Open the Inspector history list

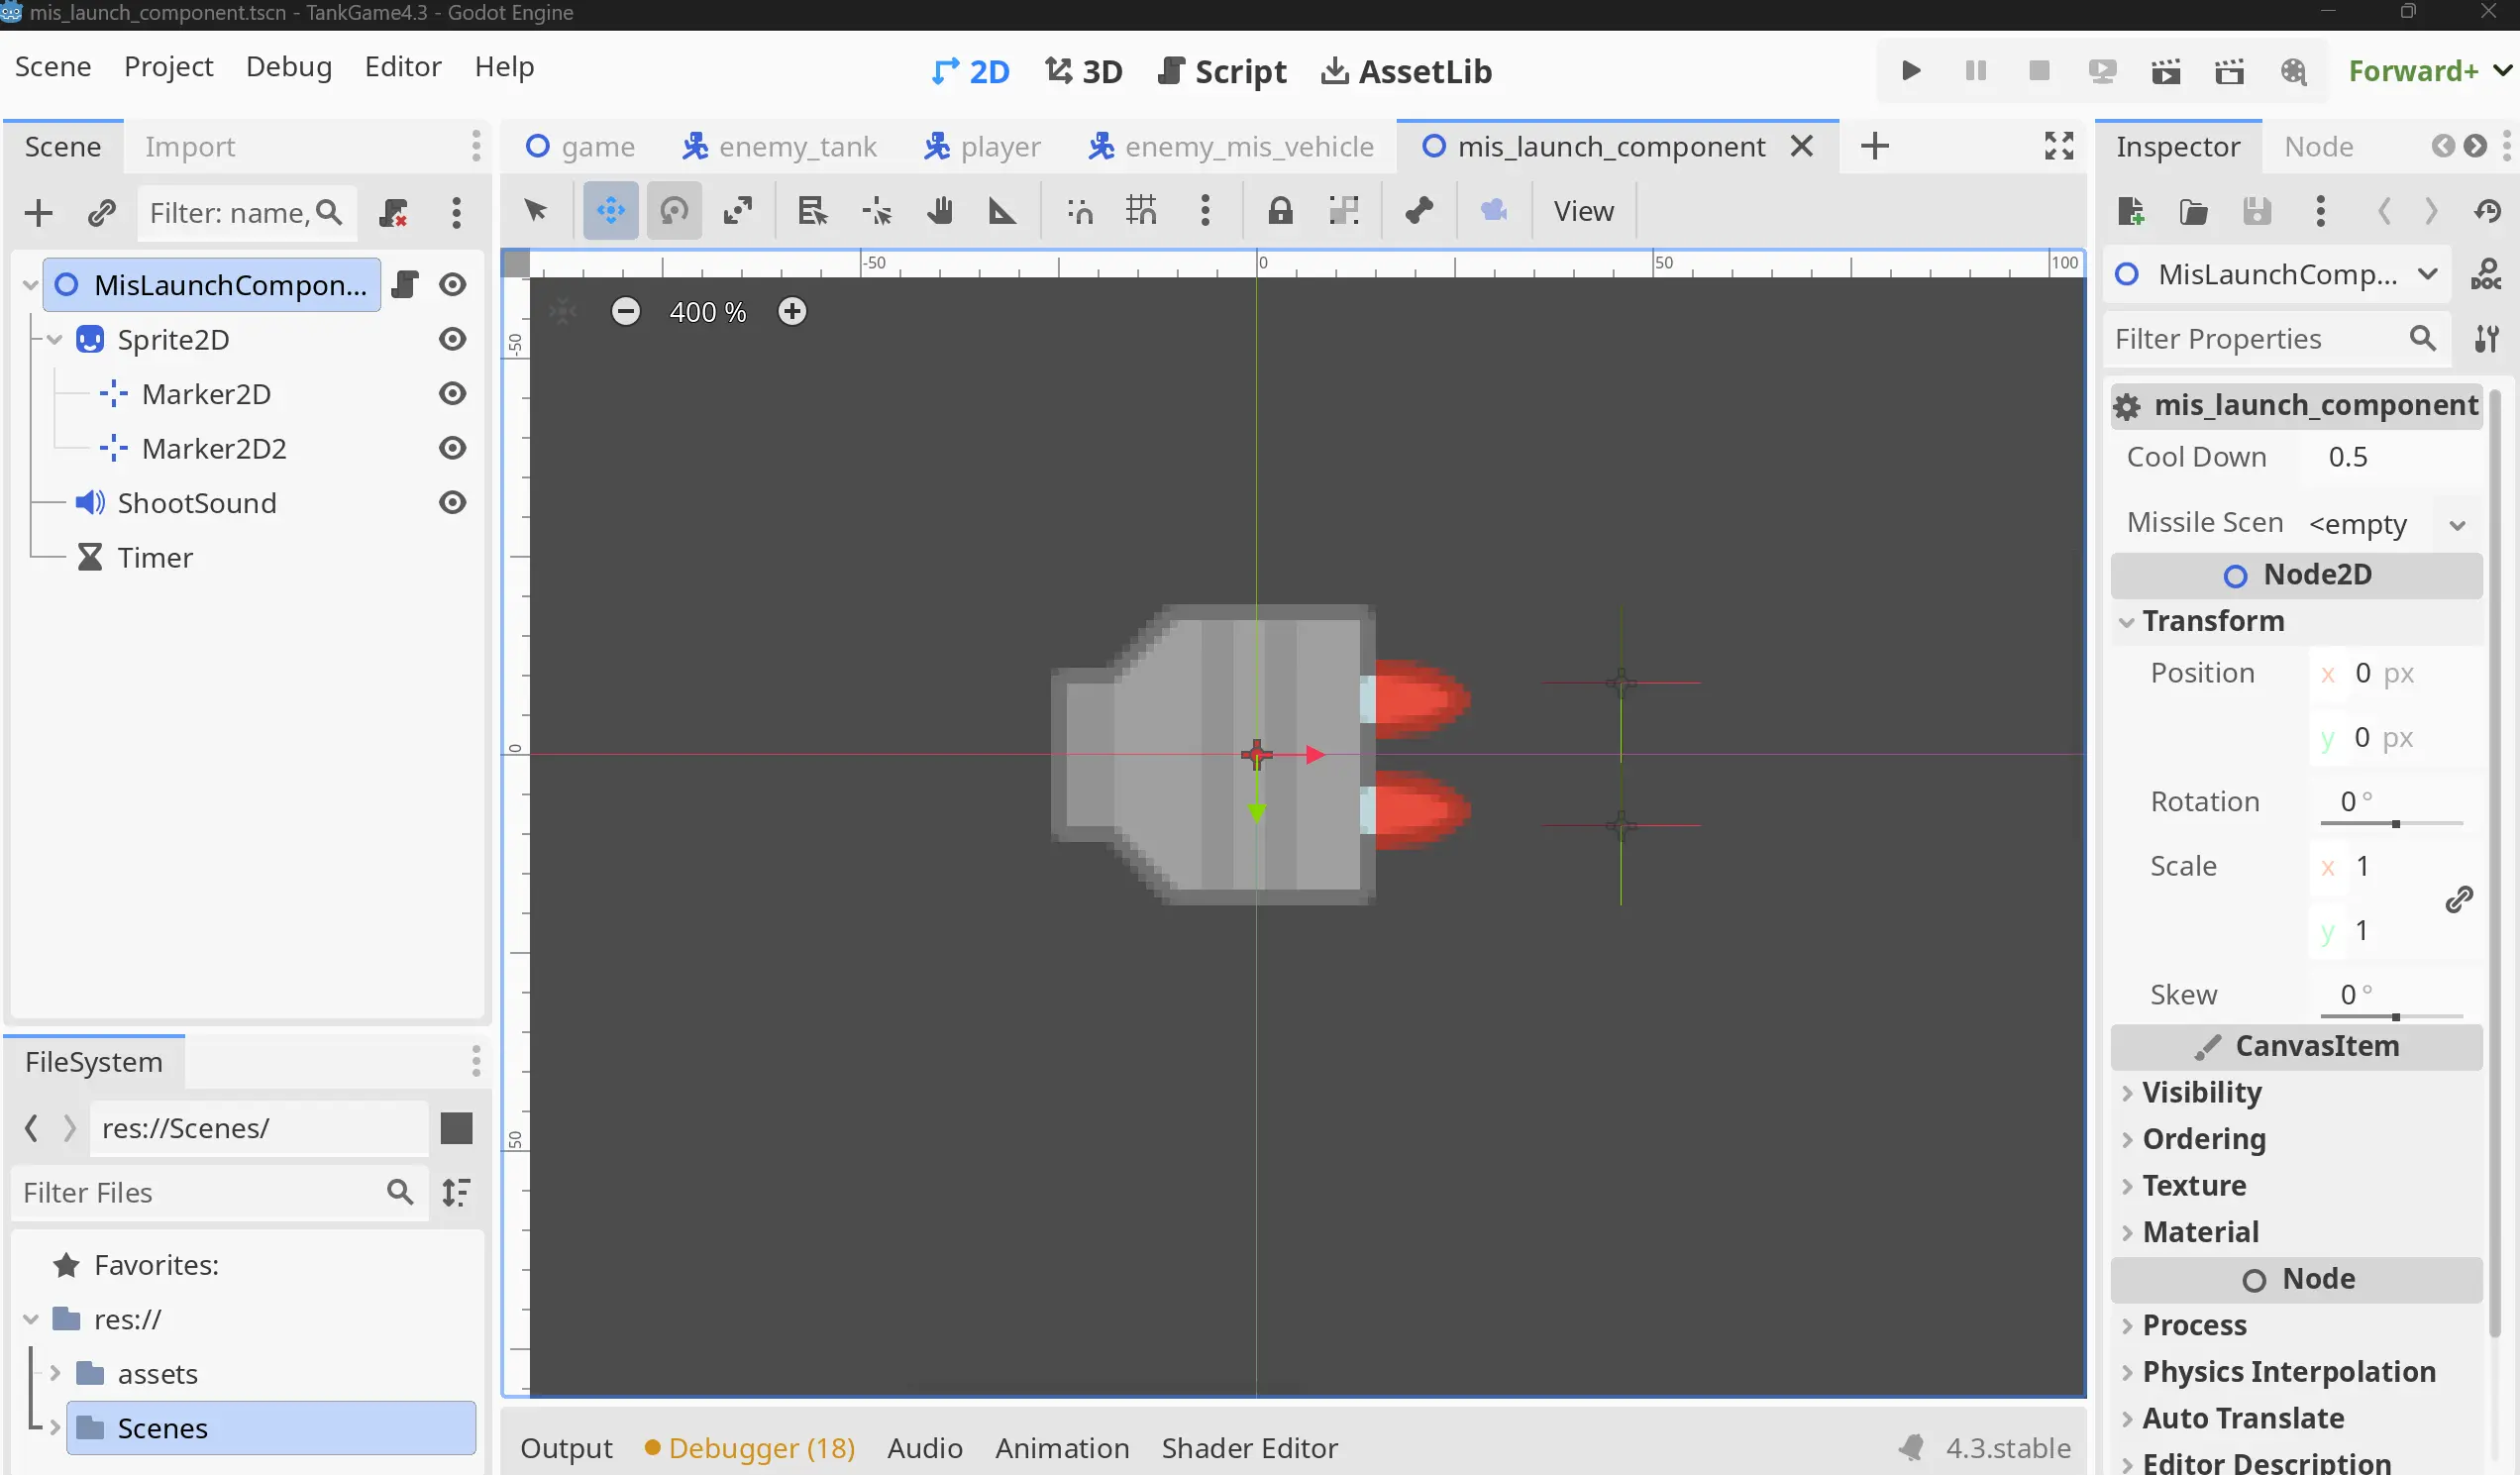point(2488,211)
